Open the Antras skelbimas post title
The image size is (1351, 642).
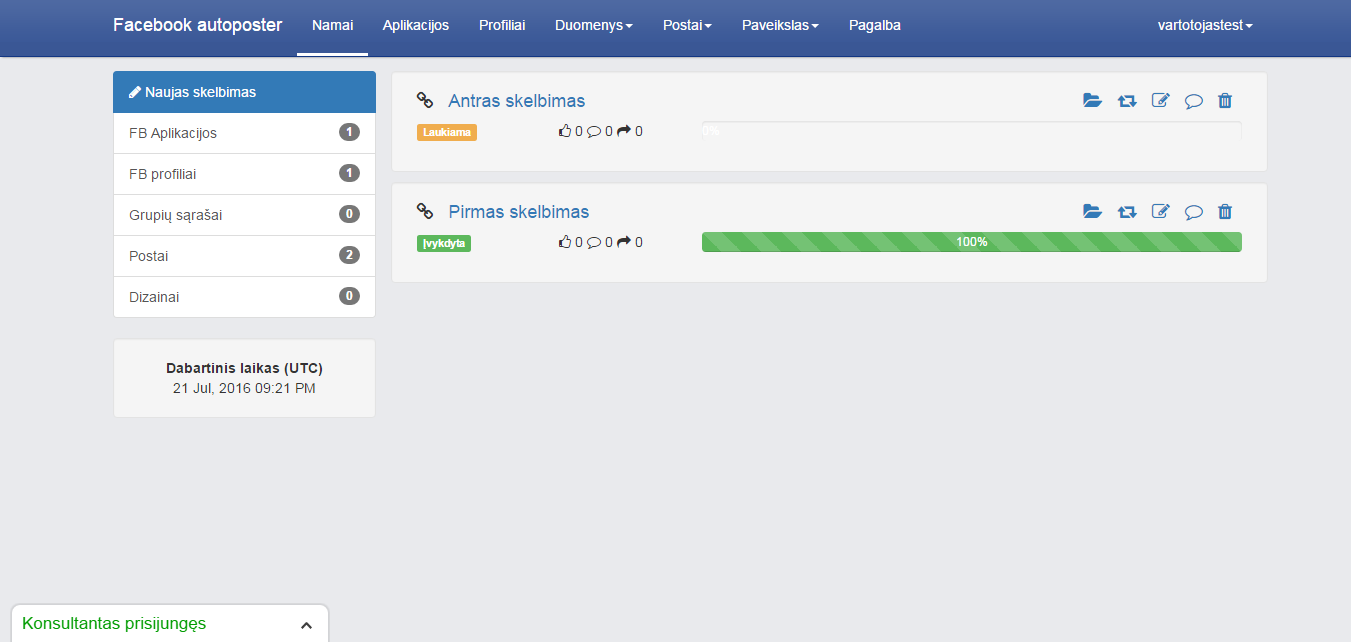point(516,101)
